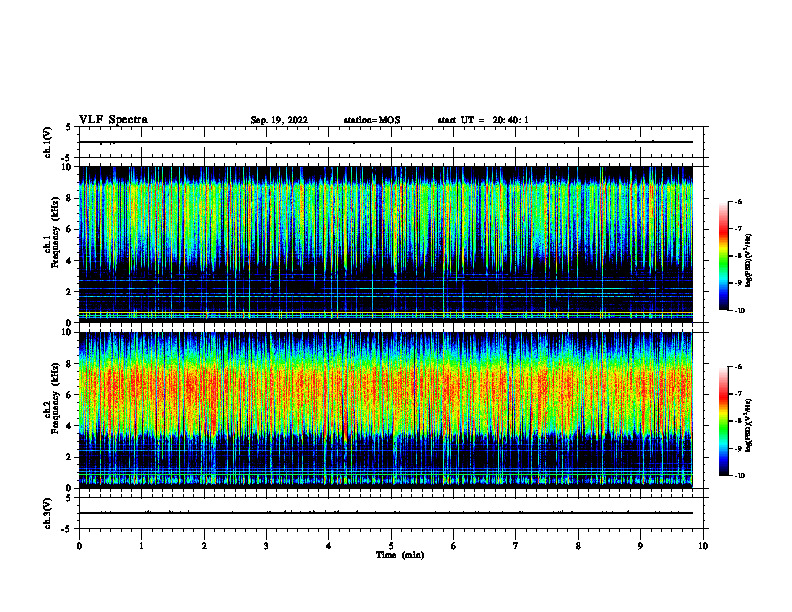This screenshot has height=612, width=792.
Task: Click the 'VLF Spectra' title text
Action: click(x=113, y=120)
